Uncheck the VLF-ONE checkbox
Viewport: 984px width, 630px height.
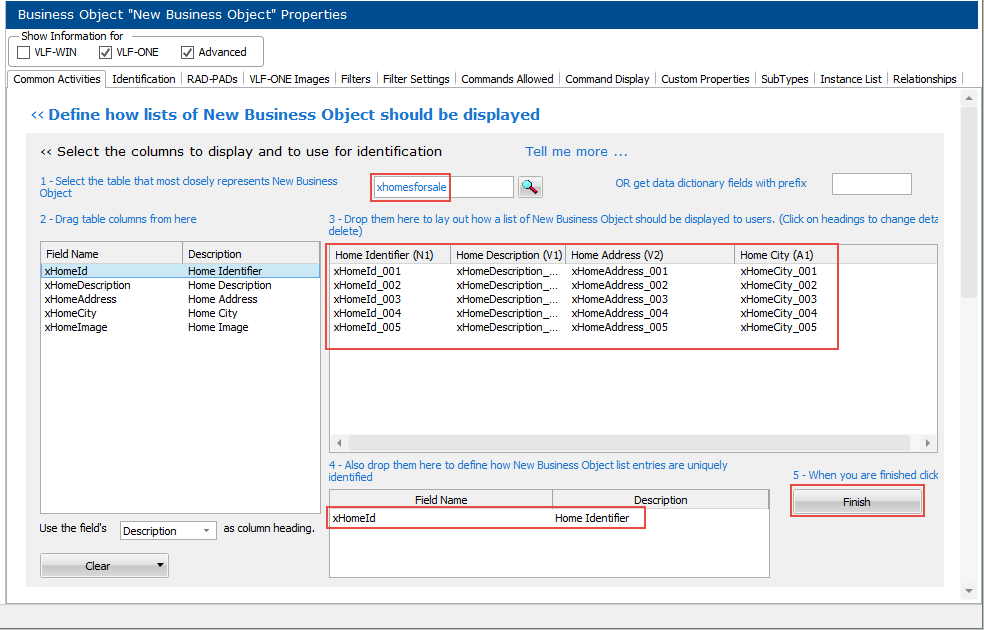(x=105, y=52)
